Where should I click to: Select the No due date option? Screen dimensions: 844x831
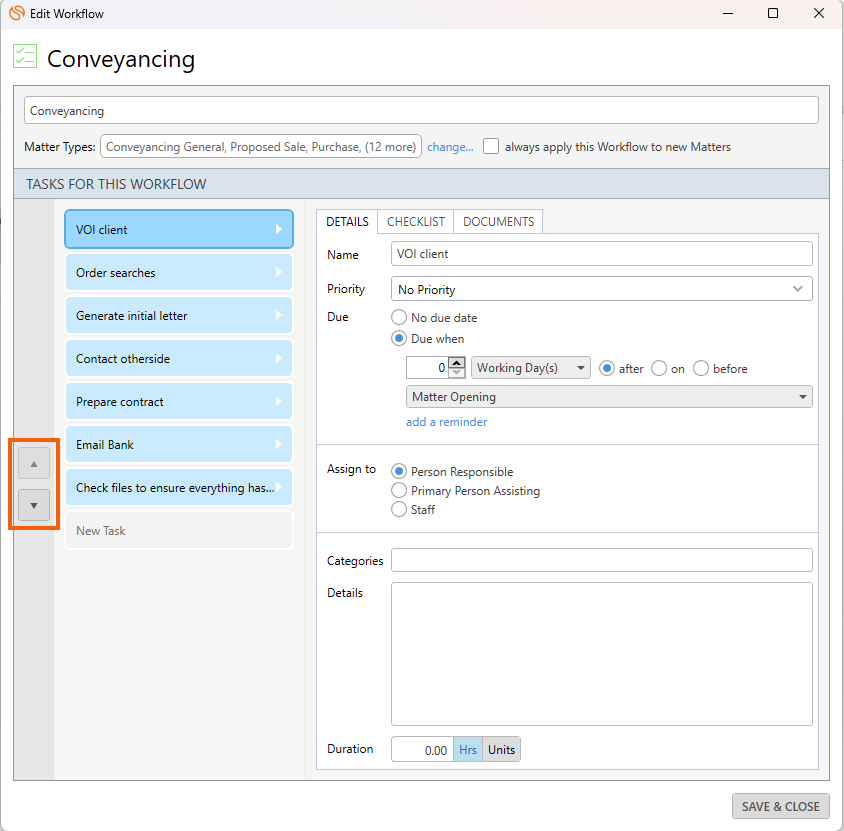tap(399, 318)
